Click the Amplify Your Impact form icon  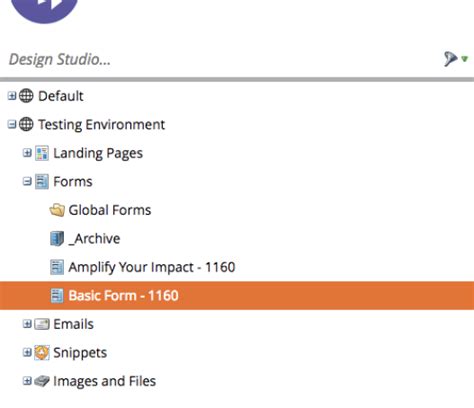tap(57, 267)
